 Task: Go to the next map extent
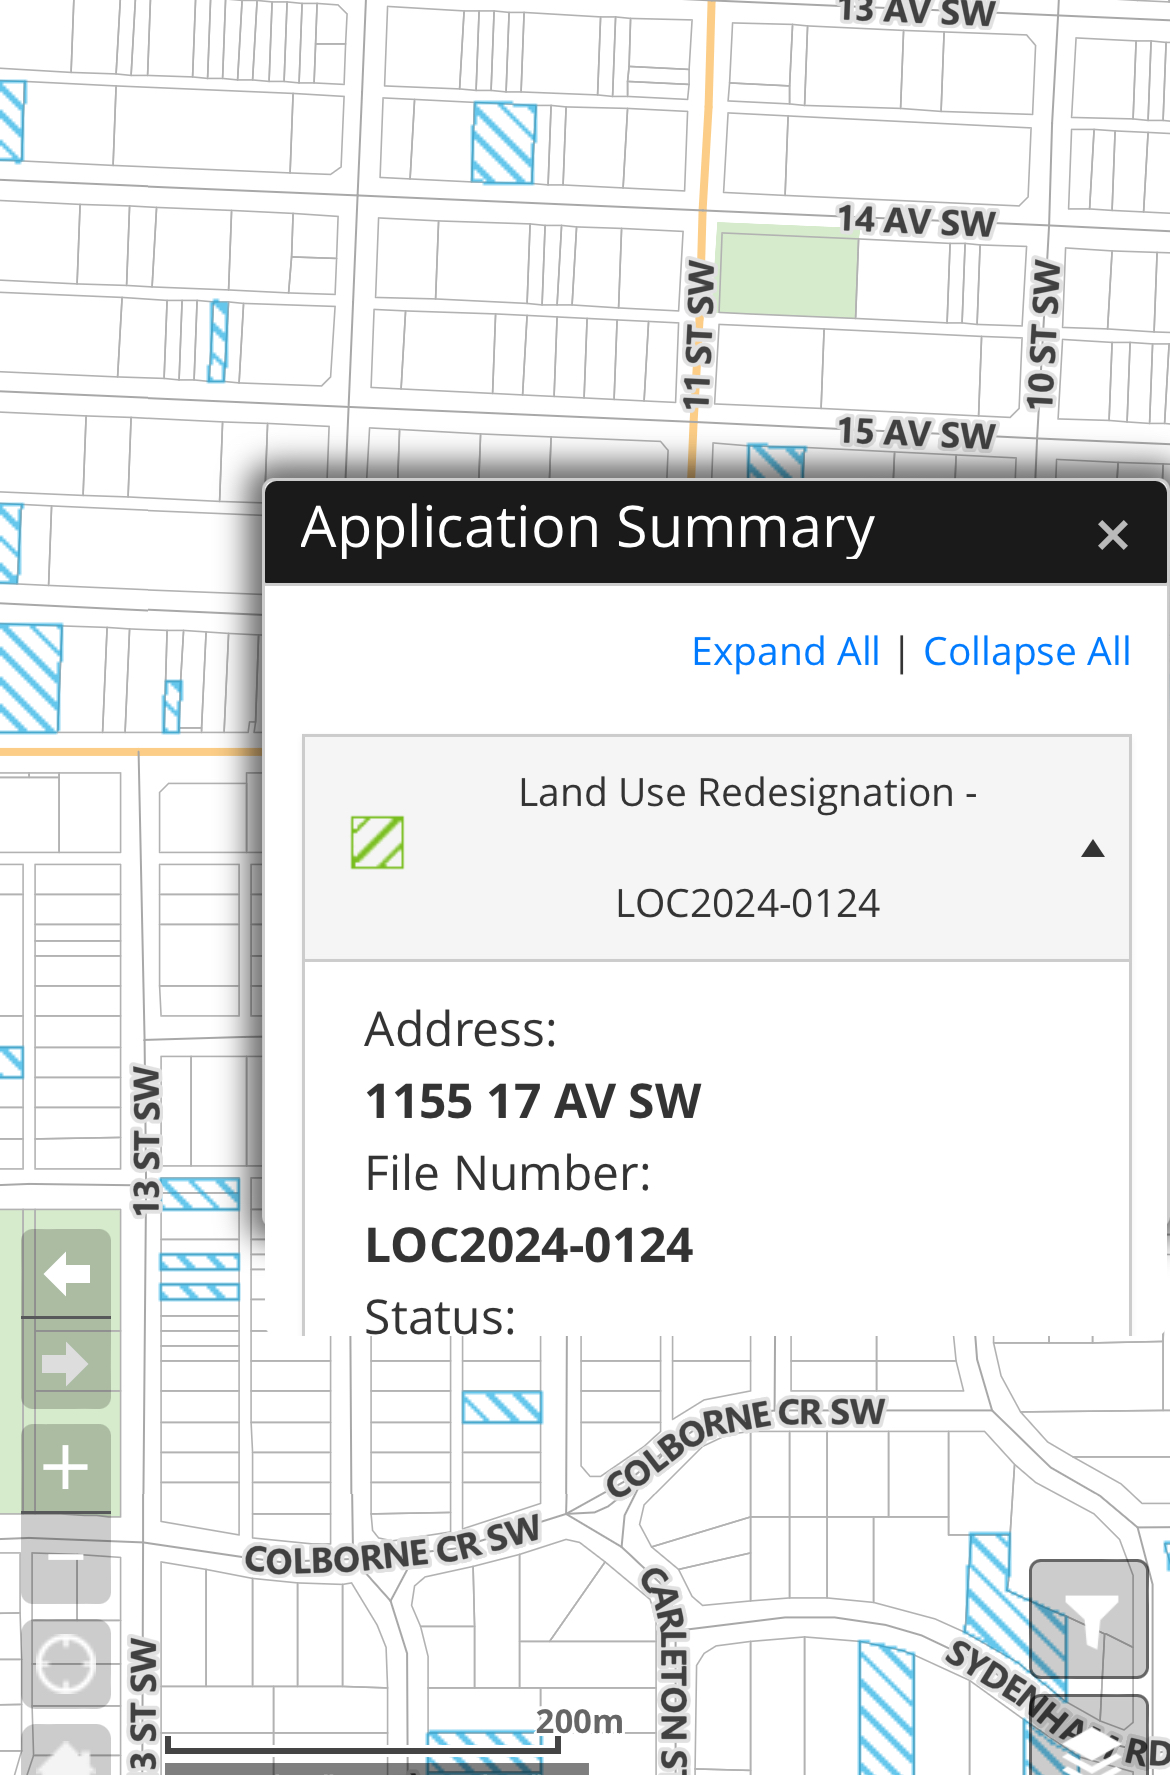click(x=66, y=1364)
